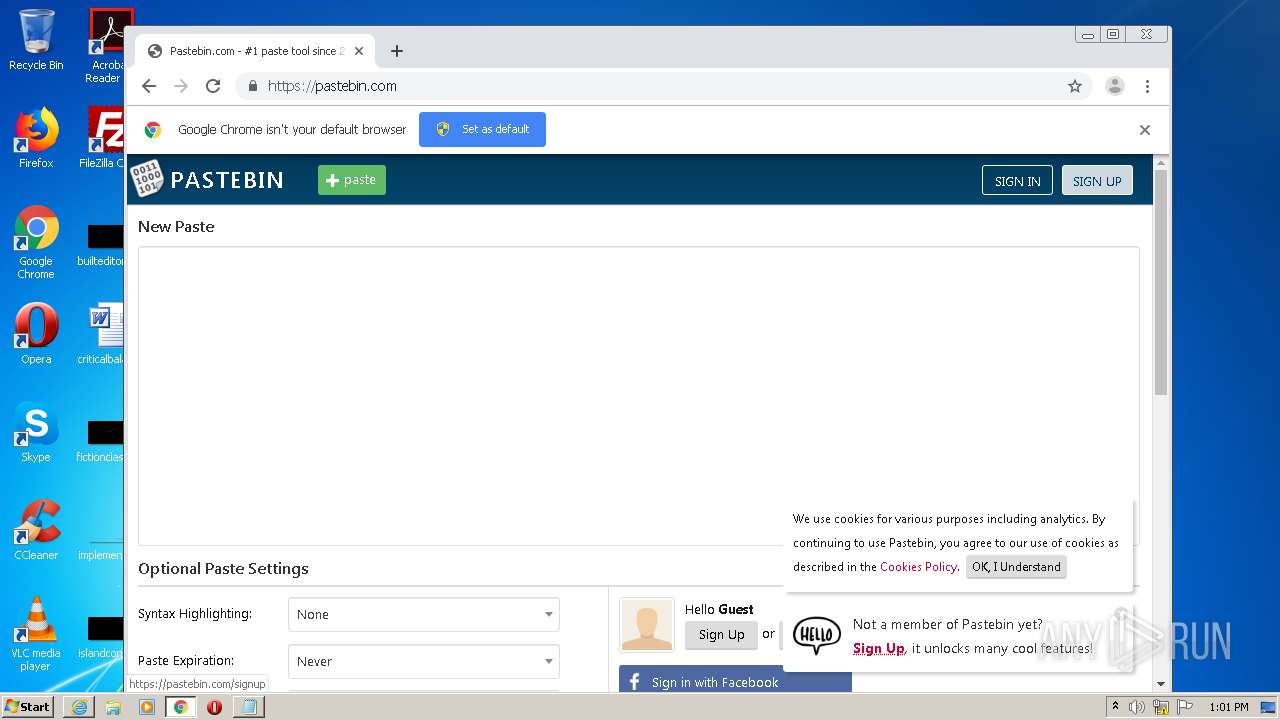Expand the Paste Expiration dropdown
1280x720 pixels.
[424, 662]
